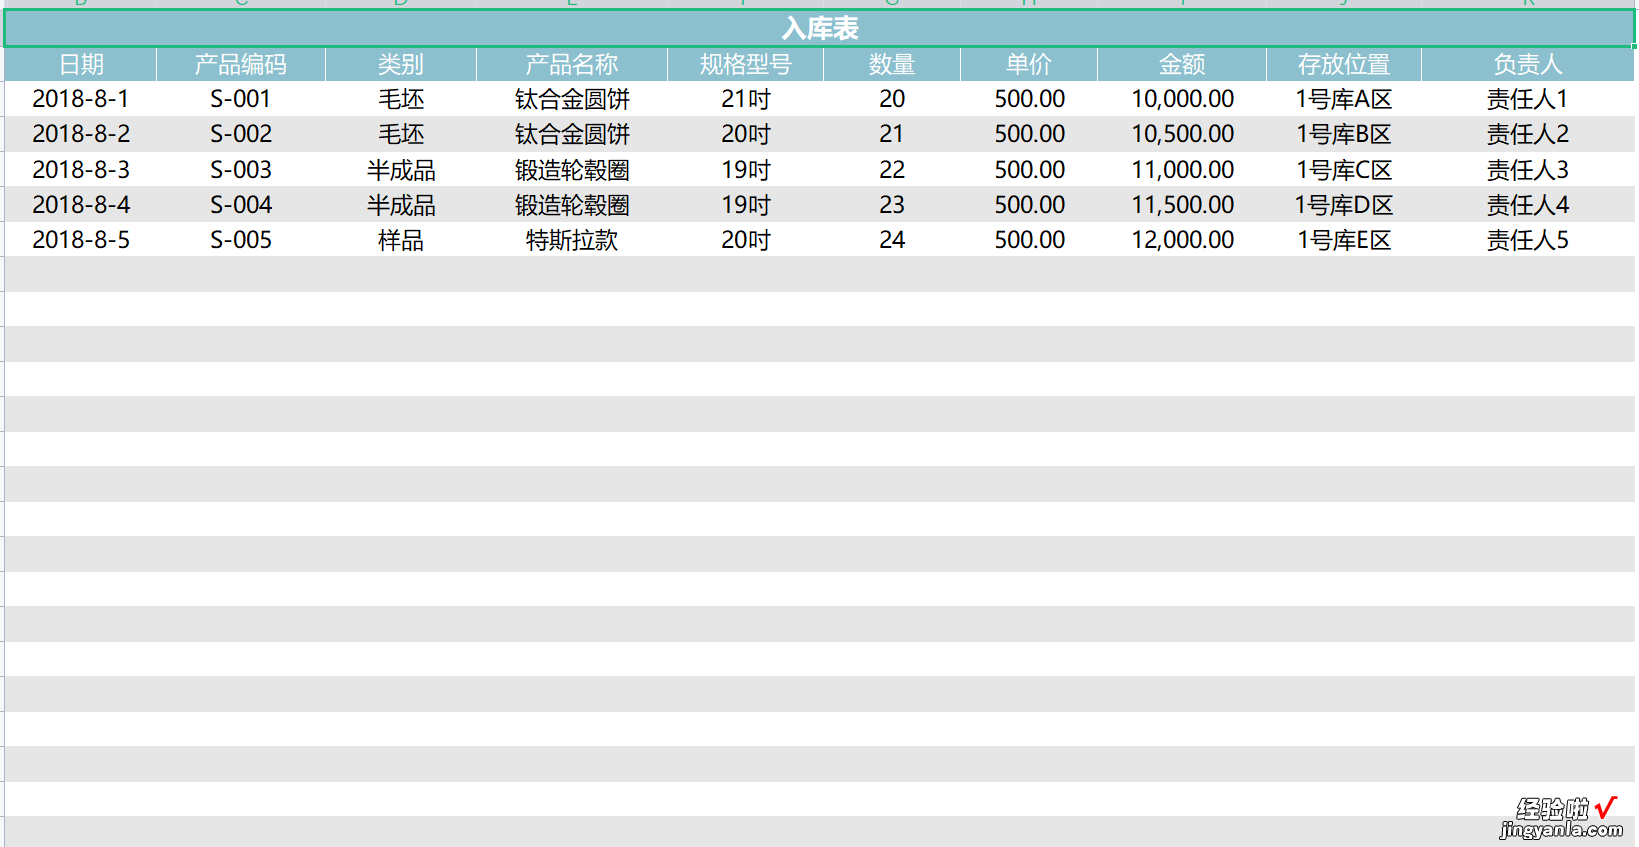
Task: Select amount cell 10,000.00
Action: point(1182,99)
